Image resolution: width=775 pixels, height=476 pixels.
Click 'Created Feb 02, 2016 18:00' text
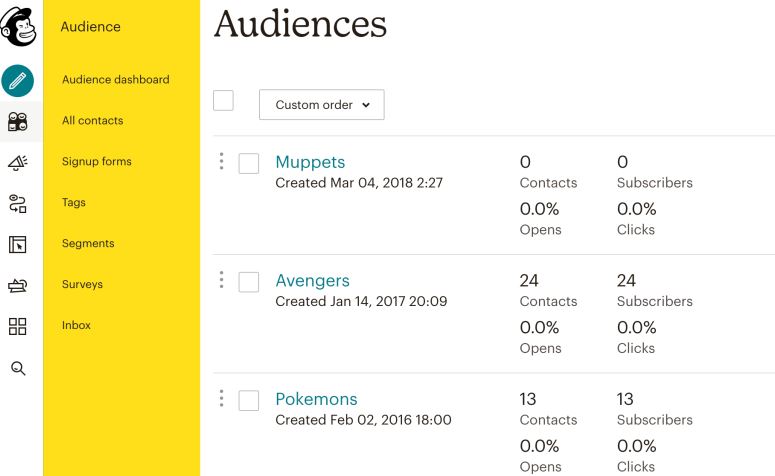pos(363,420)
